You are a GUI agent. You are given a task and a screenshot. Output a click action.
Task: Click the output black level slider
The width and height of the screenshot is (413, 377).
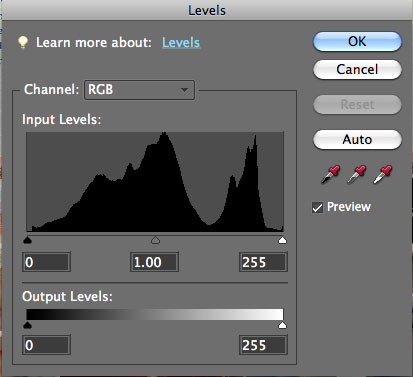coord(28,325)
